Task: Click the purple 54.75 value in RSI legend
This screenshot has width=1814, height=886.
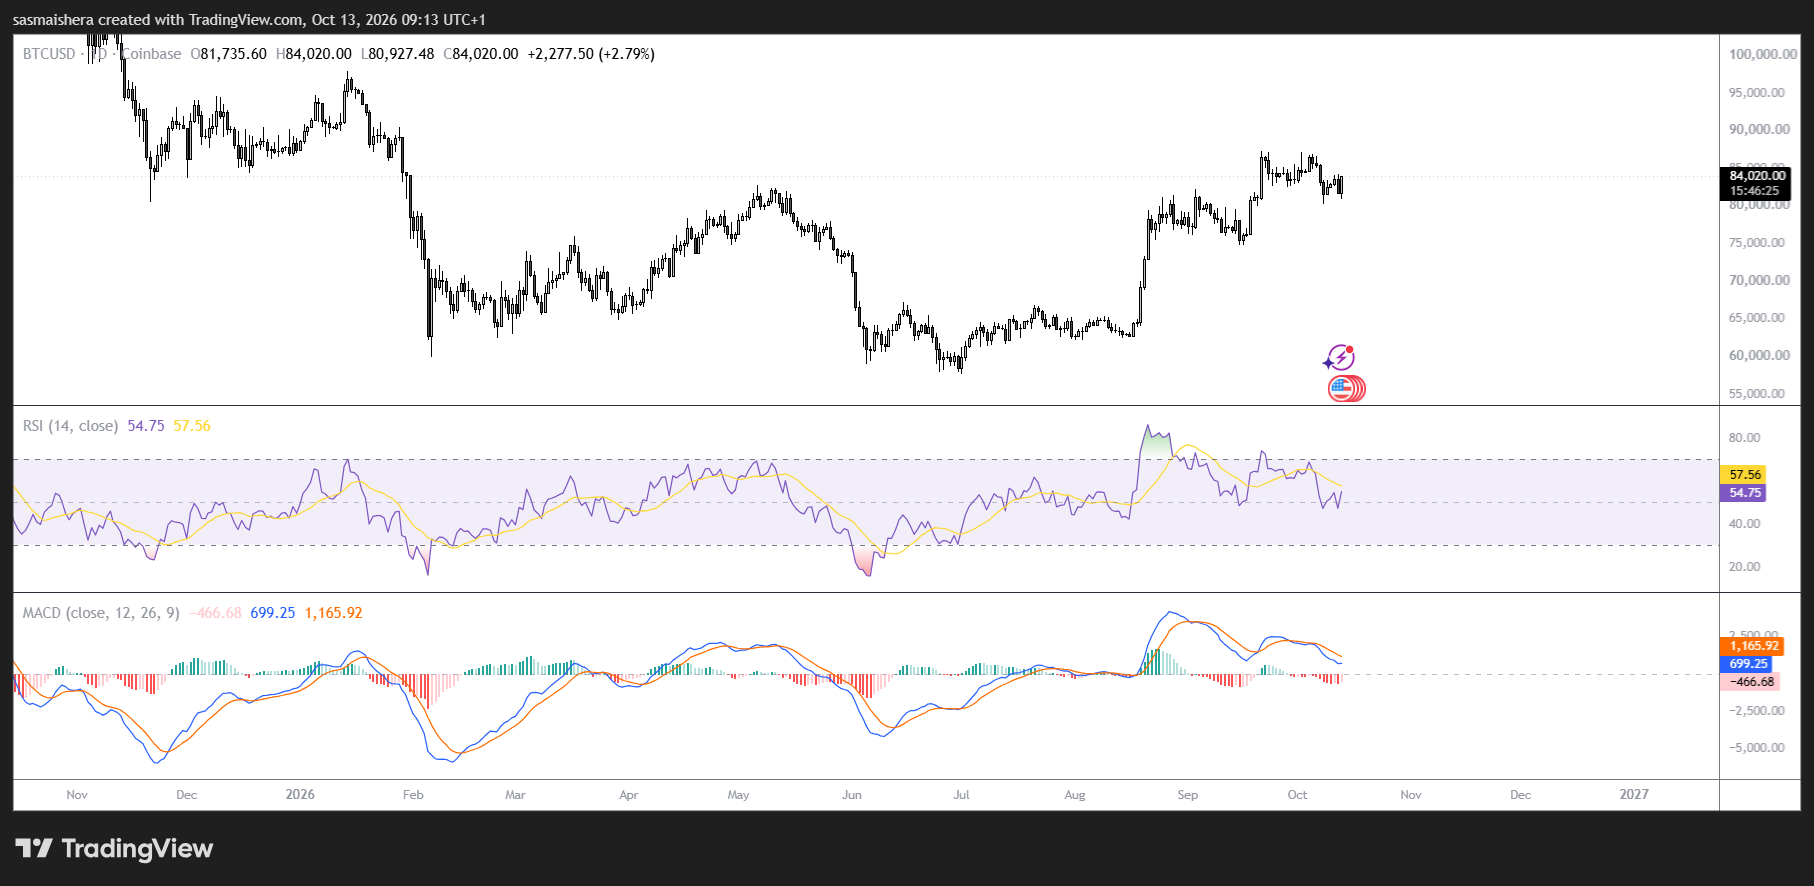Action: pos(146,426)
